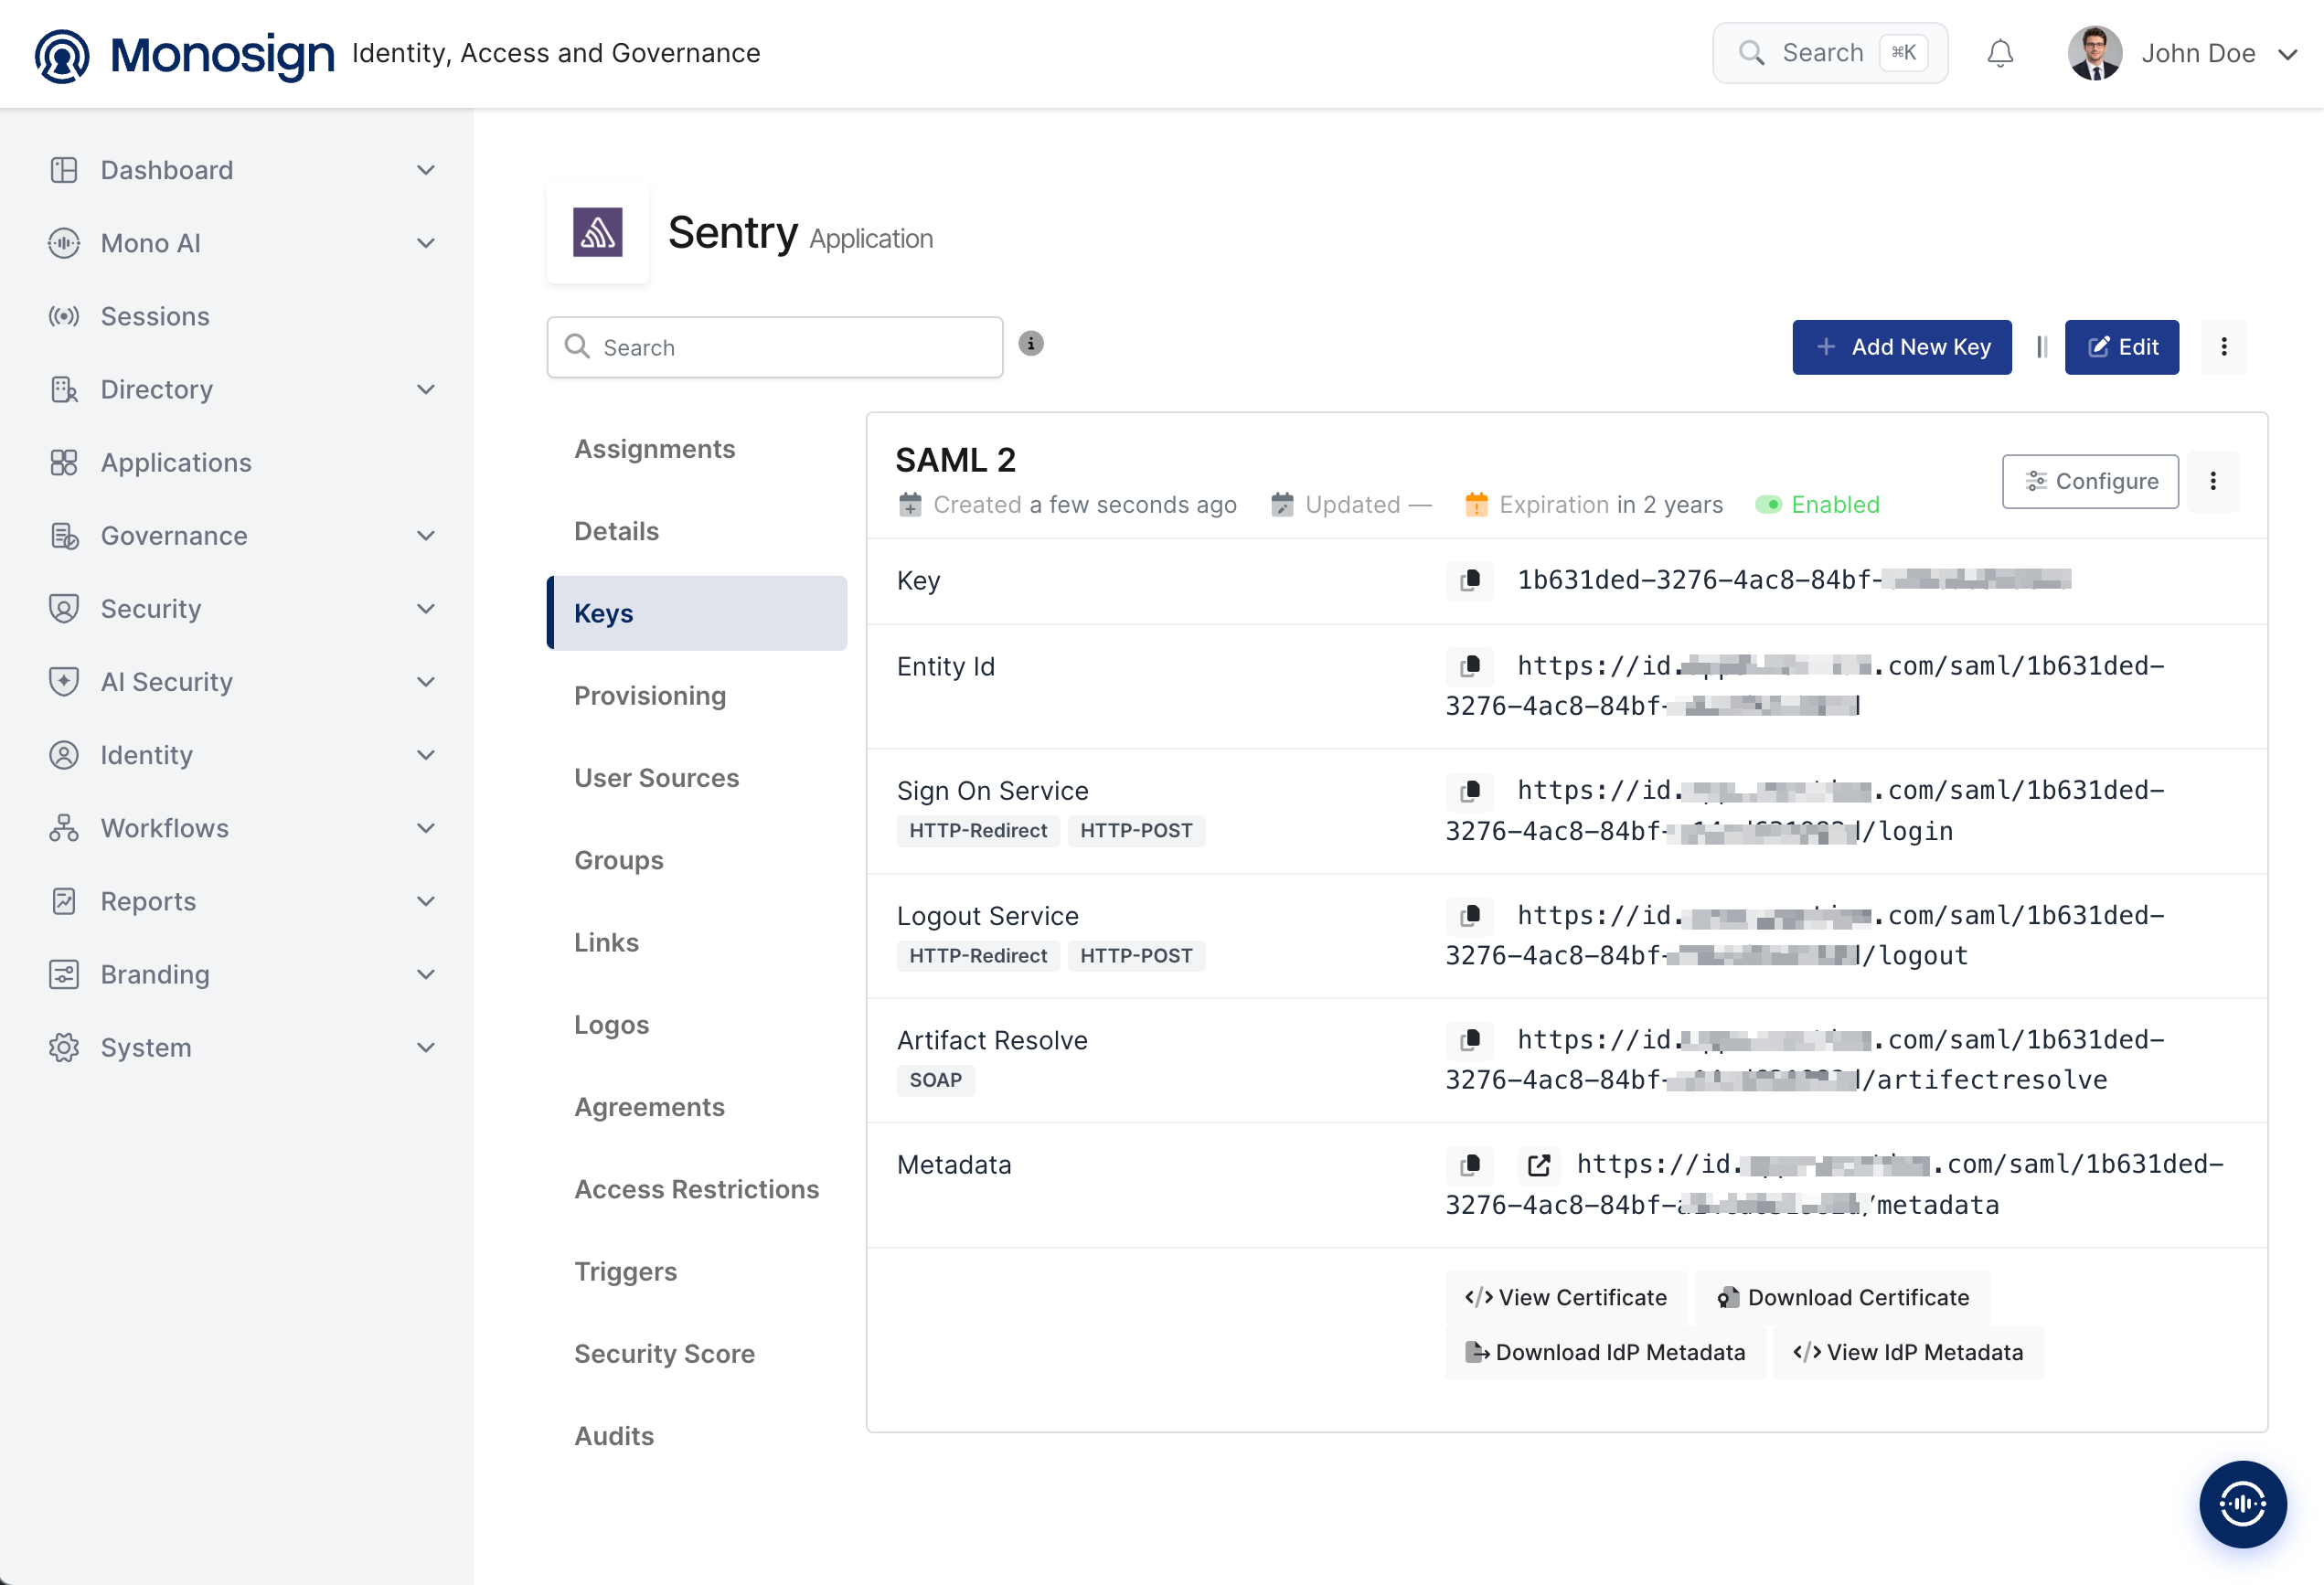
Task: Expand the Workflows menu
Action: click(243, 827)
